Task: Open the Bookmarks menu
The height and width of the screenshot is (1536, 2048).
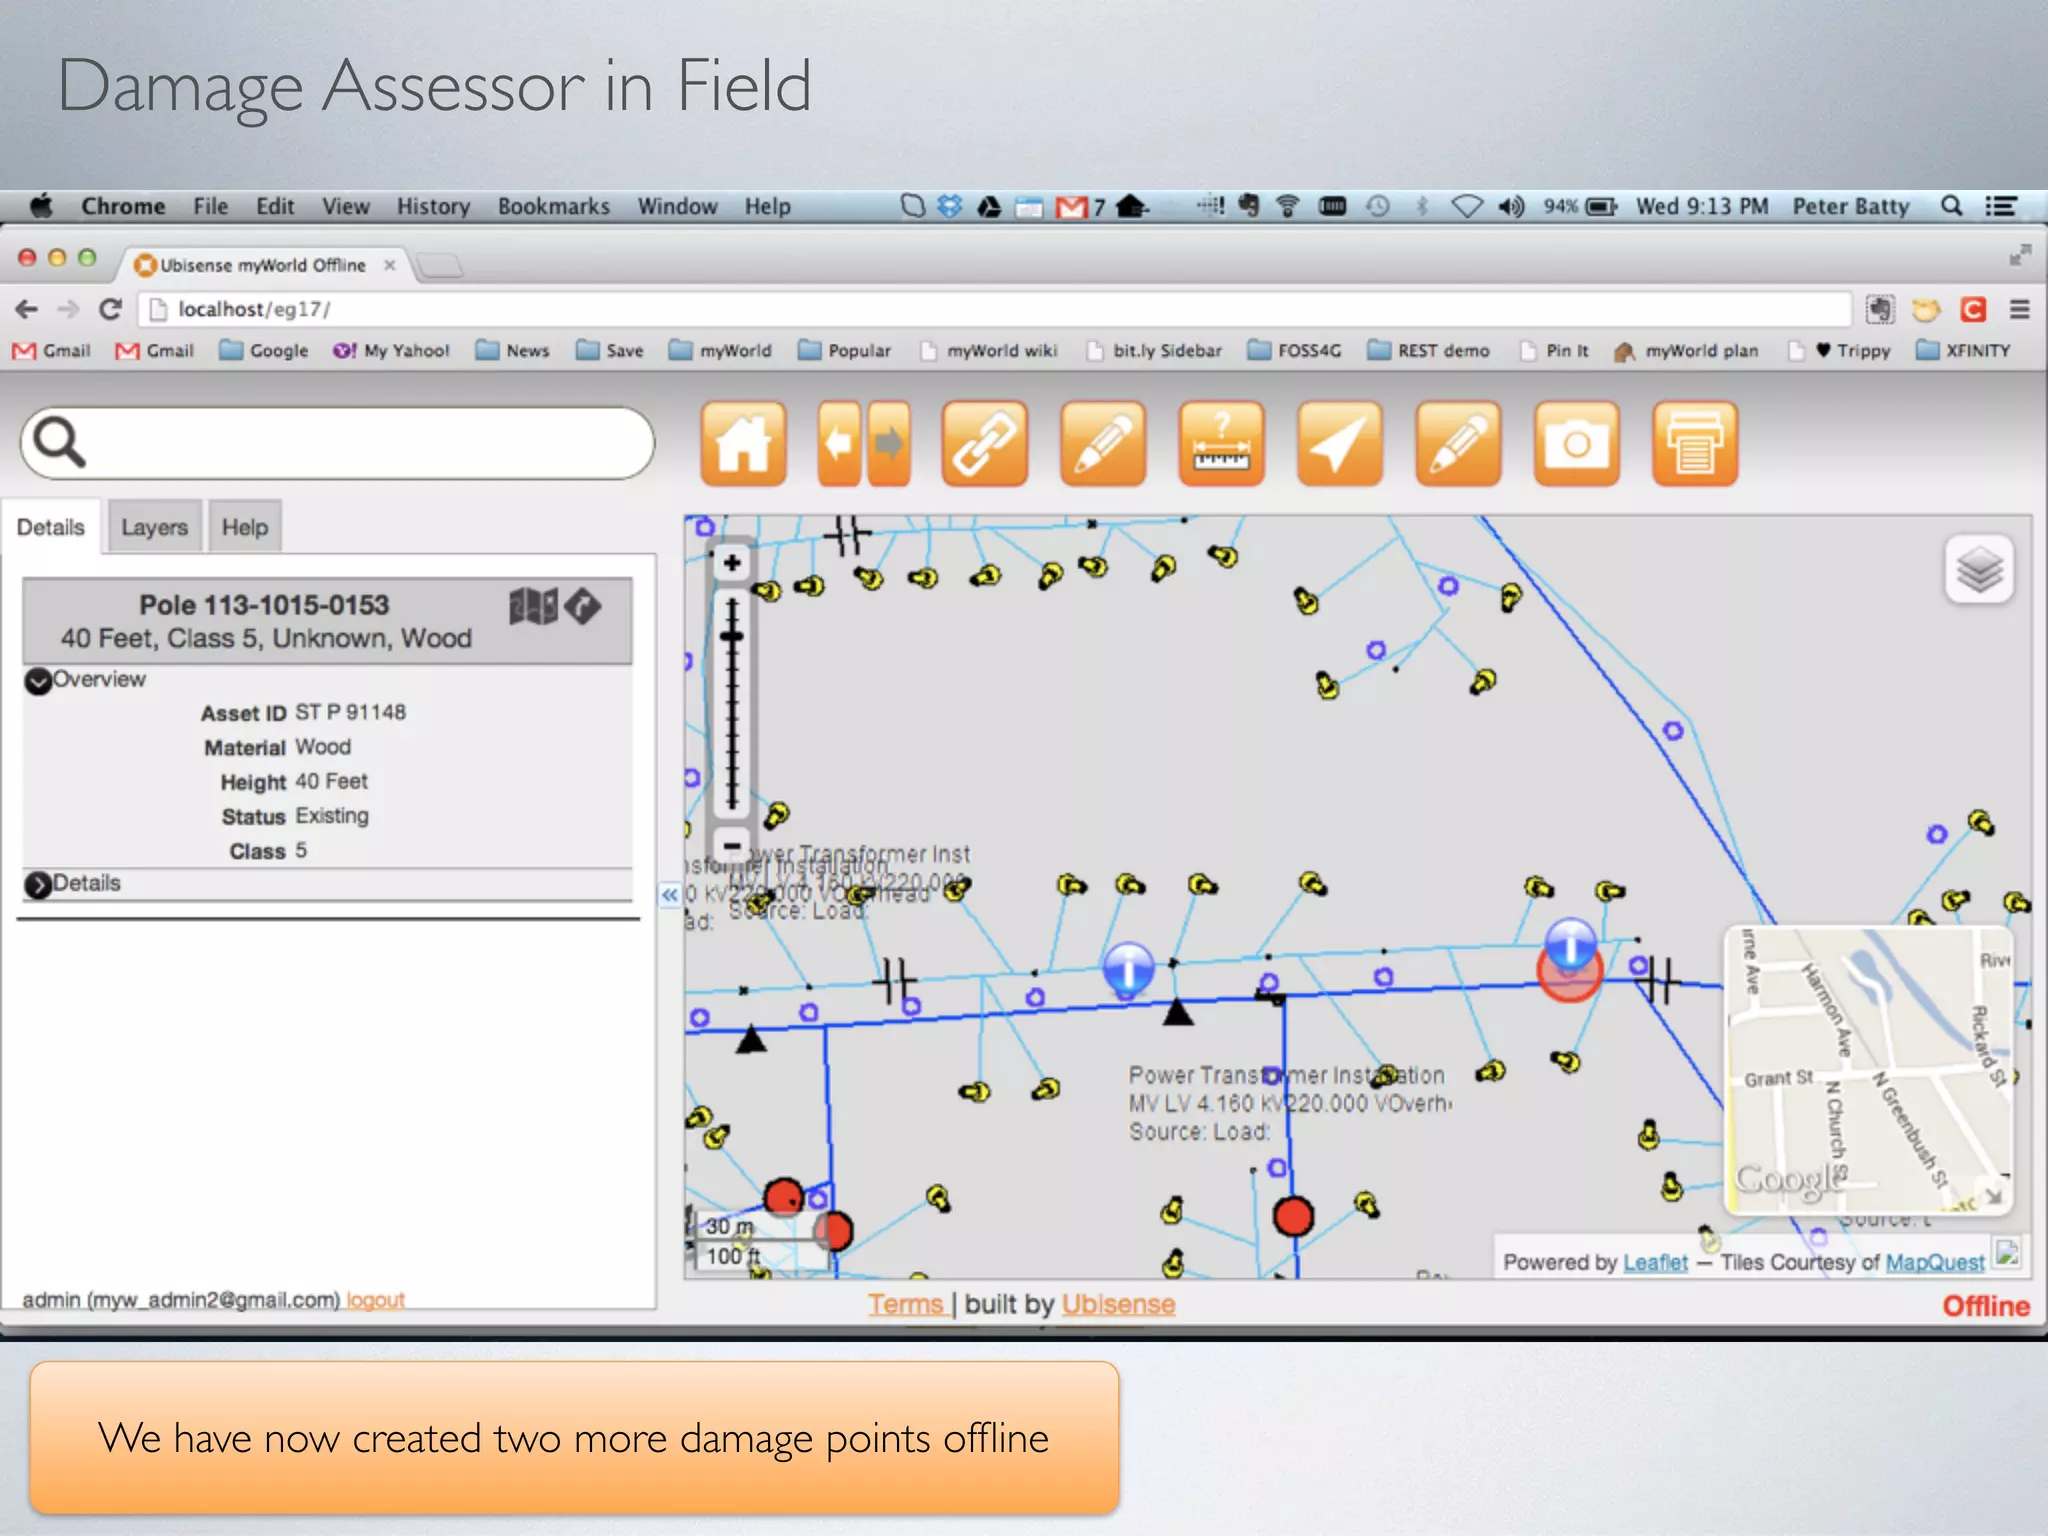Action: pos(554,206)
